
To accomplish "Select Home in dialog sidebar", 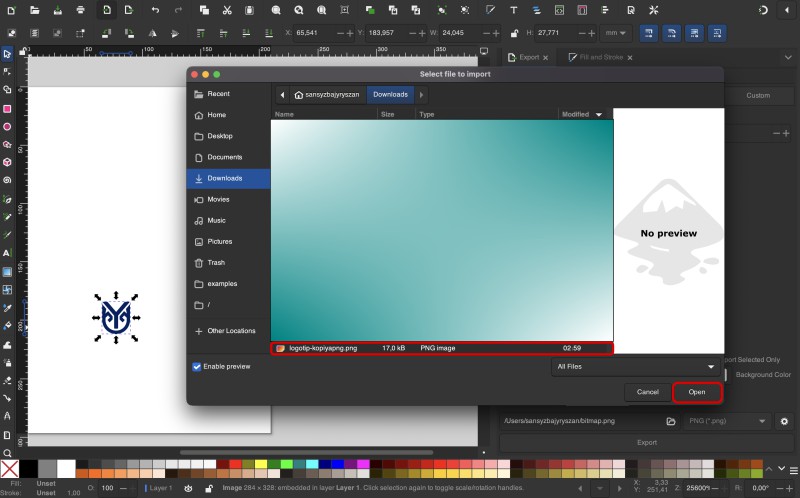I will [x=229, y=115].
